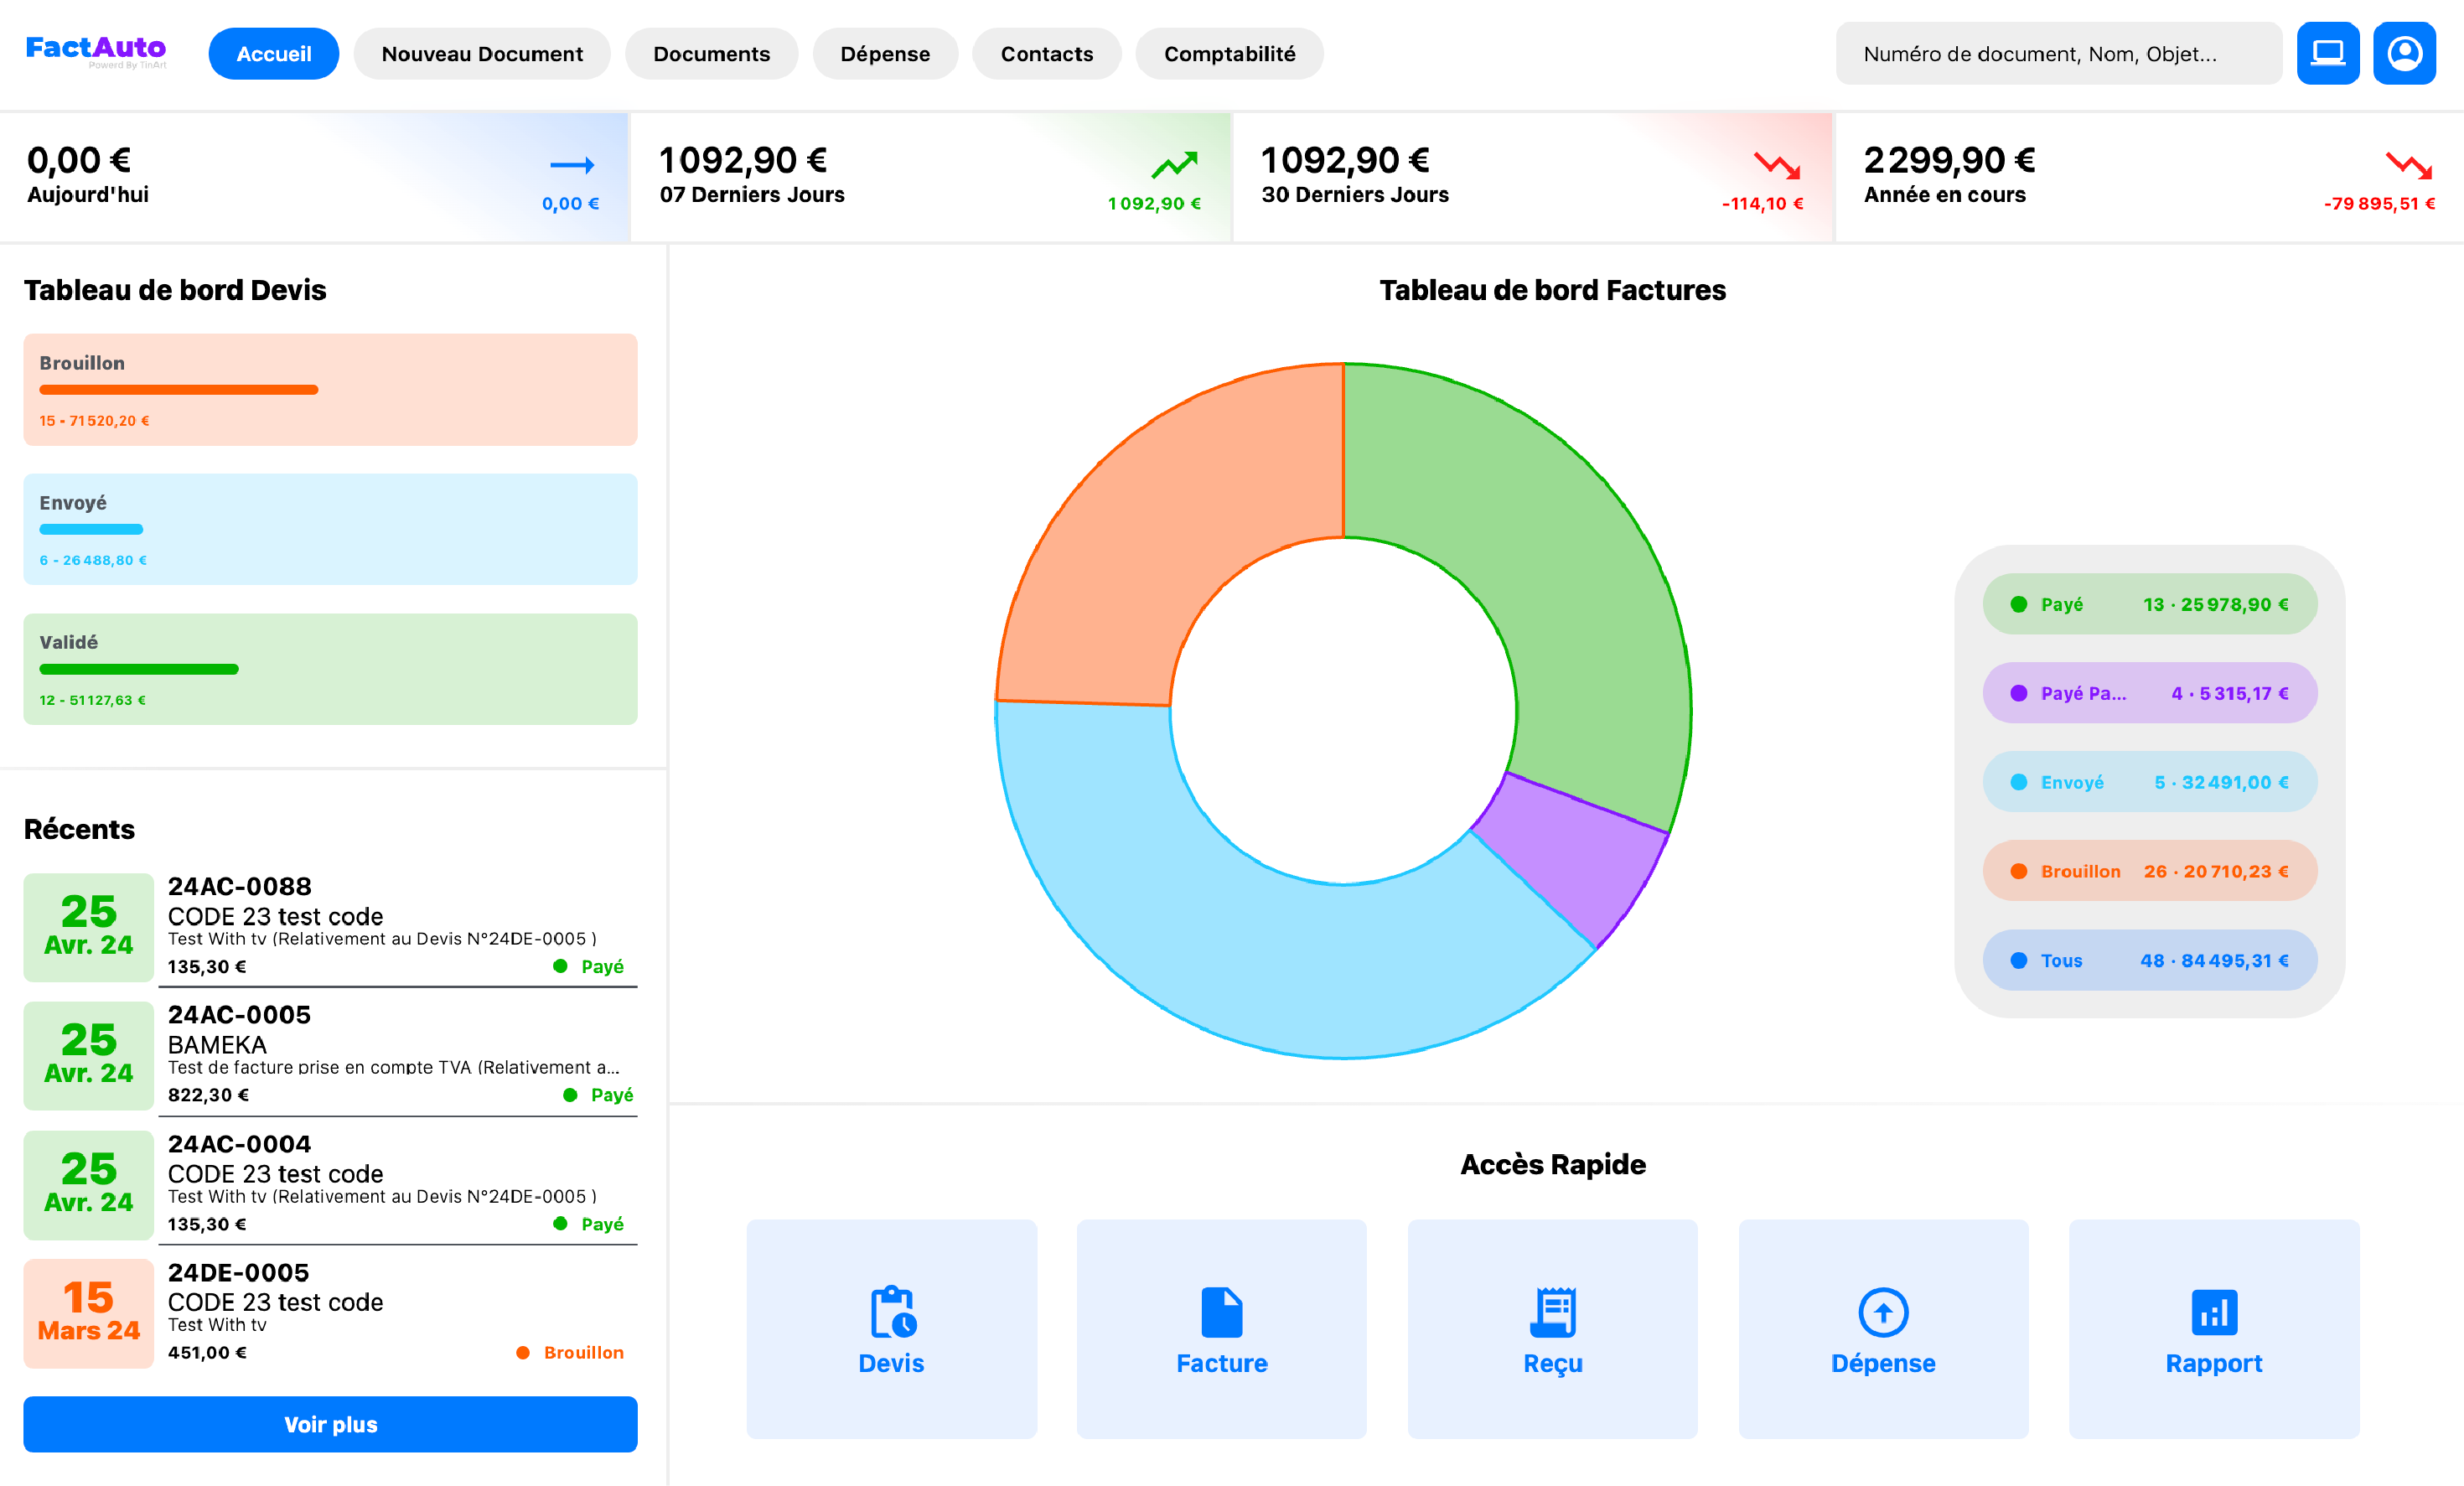Click the 15 Mars 24 date badge
2464x1486 pixels.
pyautogui.click(x=89, y=1313)
